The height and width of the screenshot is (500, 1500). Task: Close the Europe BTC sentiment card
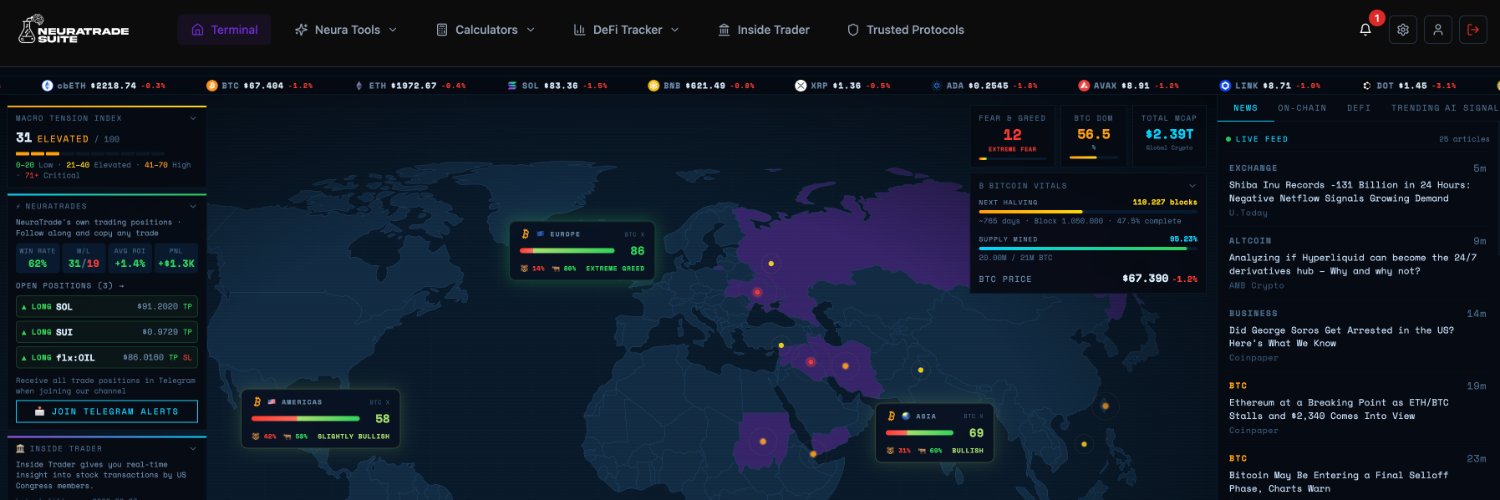click(x=641, y=234)
